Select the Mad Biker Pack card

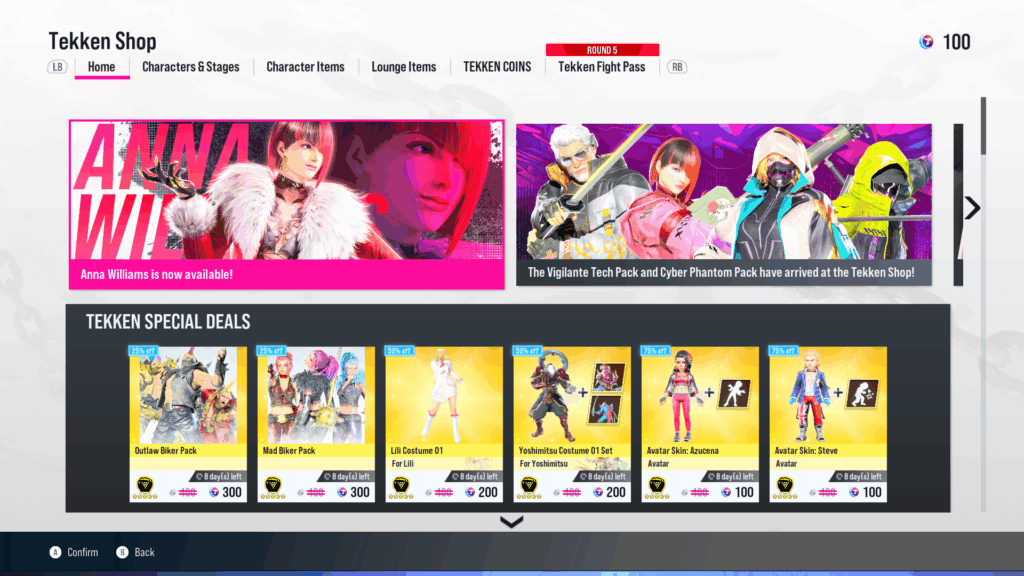[316, 424]
